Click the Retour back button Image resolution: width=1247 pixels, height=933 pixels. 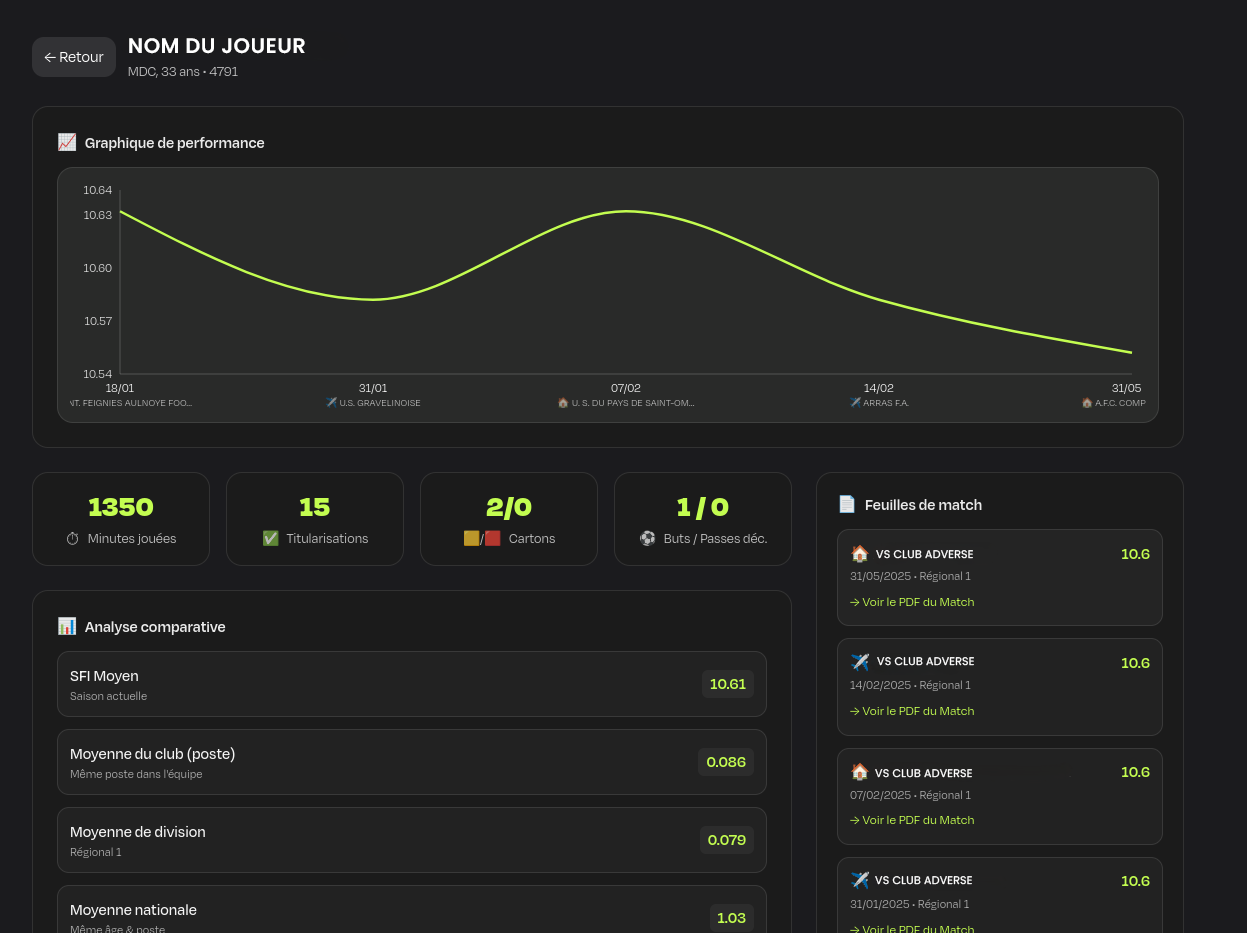(x=74, y=57)
